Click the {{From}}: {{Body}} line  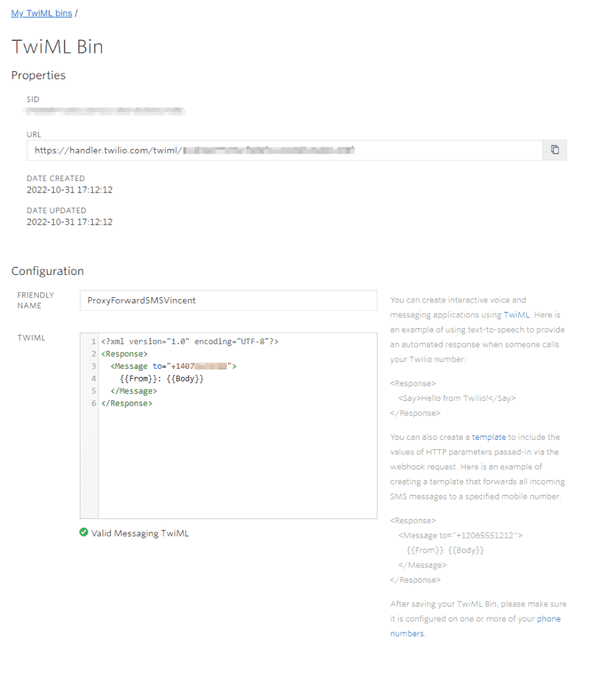[162, 379]
